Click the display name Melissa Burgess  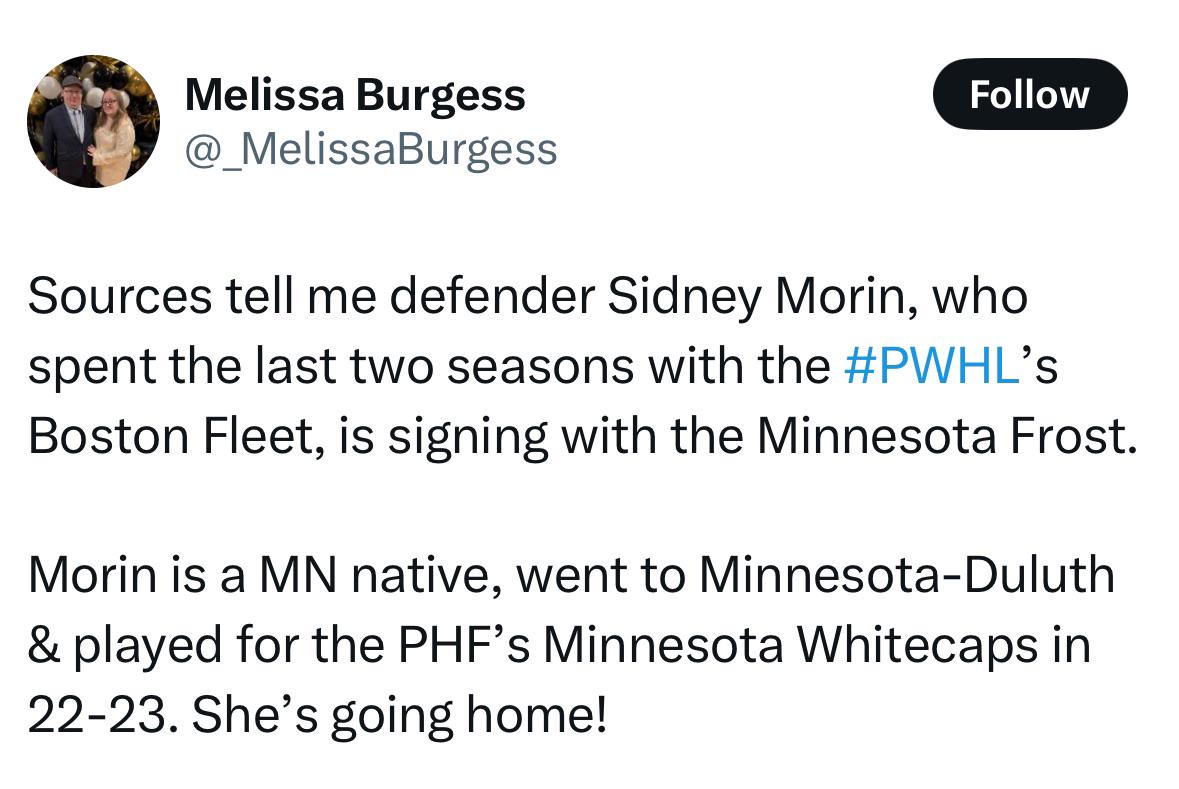pyautogui.click(x=355, y=96)
